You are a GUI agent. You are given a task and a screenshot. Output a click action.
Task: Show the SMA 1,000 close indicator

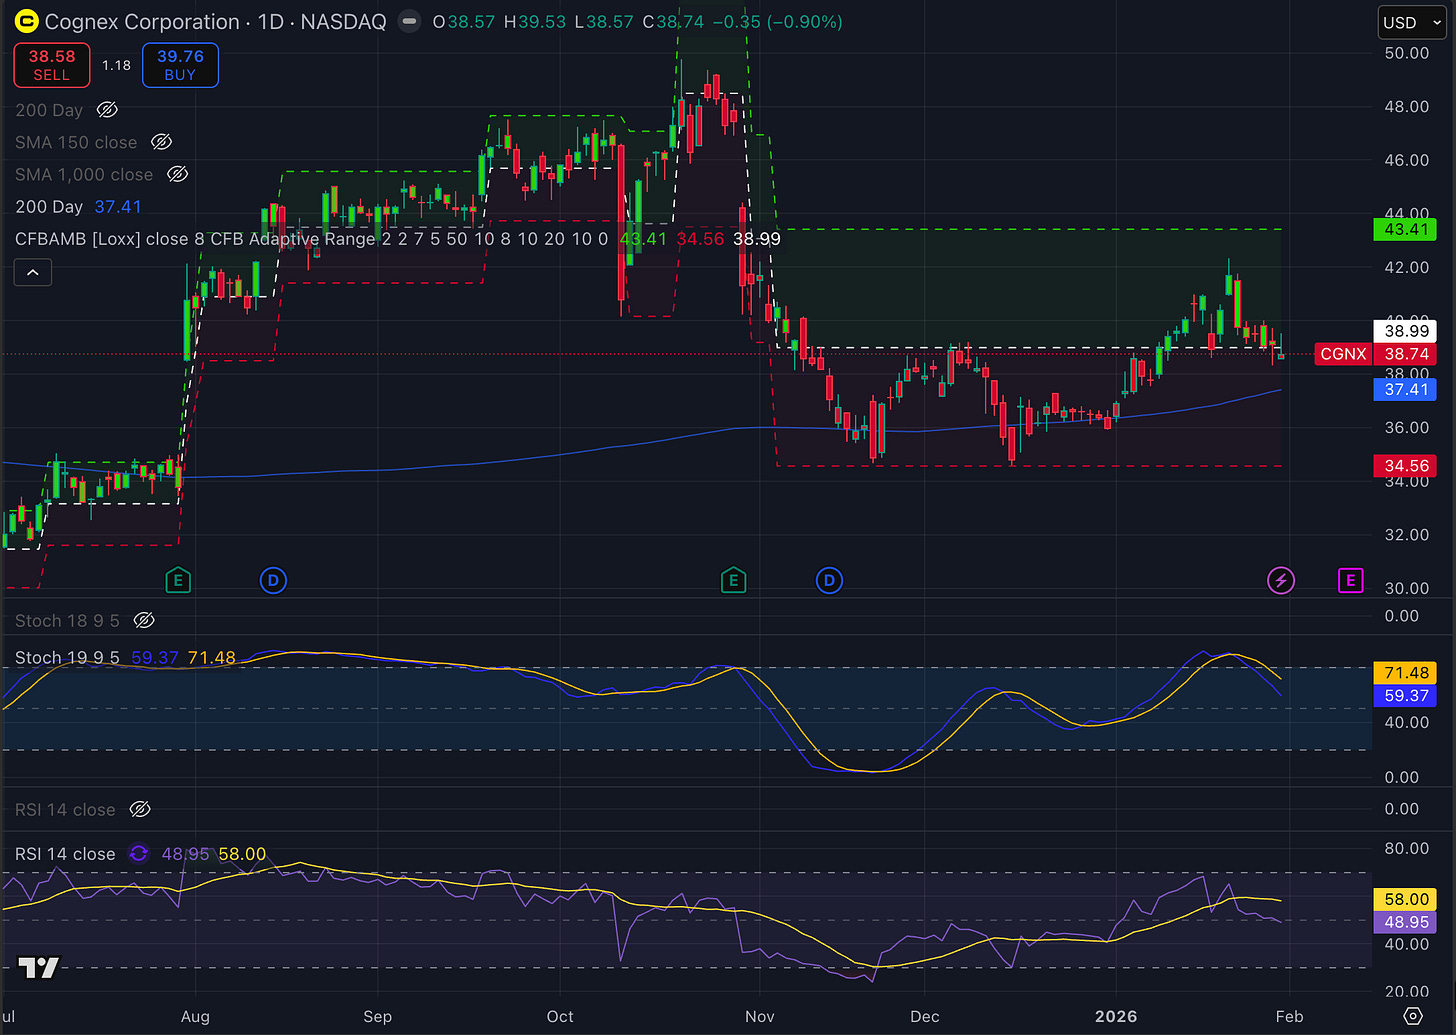coord(177,174)
